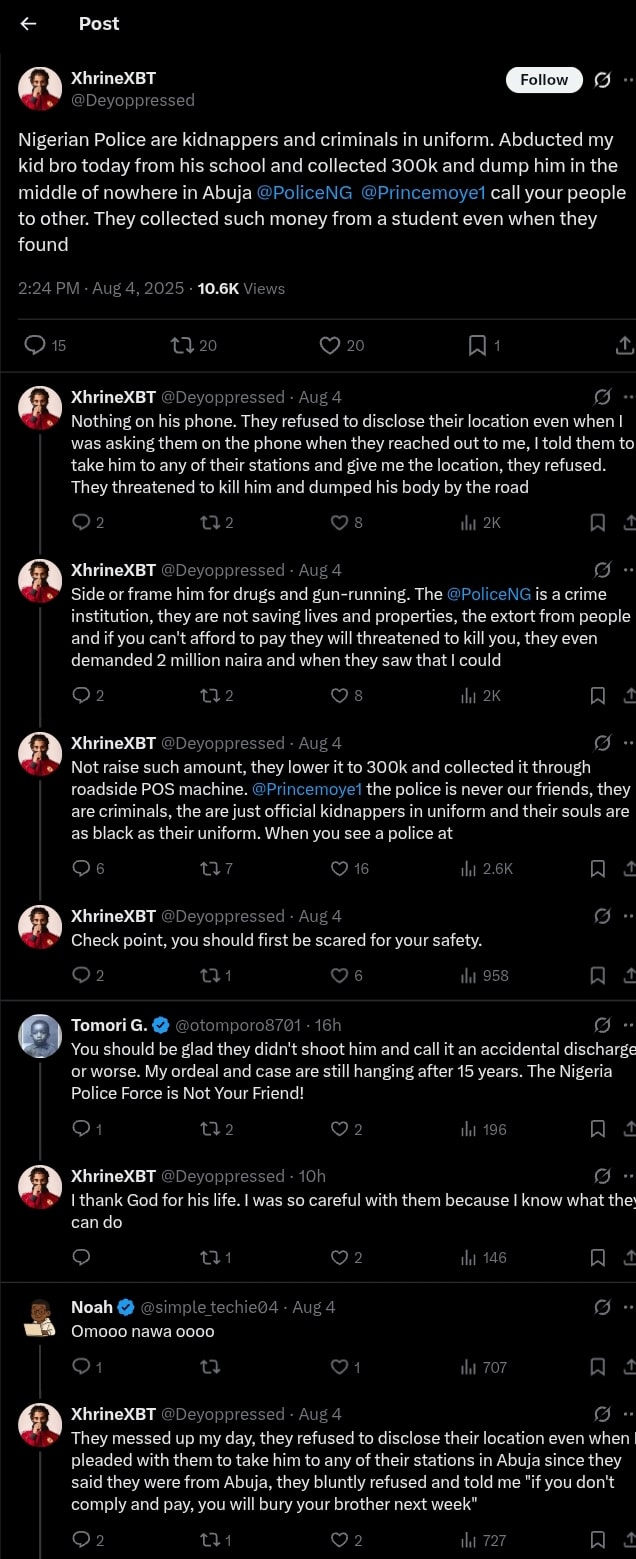
Task: Like the main post with 20 likes
Action: [x=330, y=345]
